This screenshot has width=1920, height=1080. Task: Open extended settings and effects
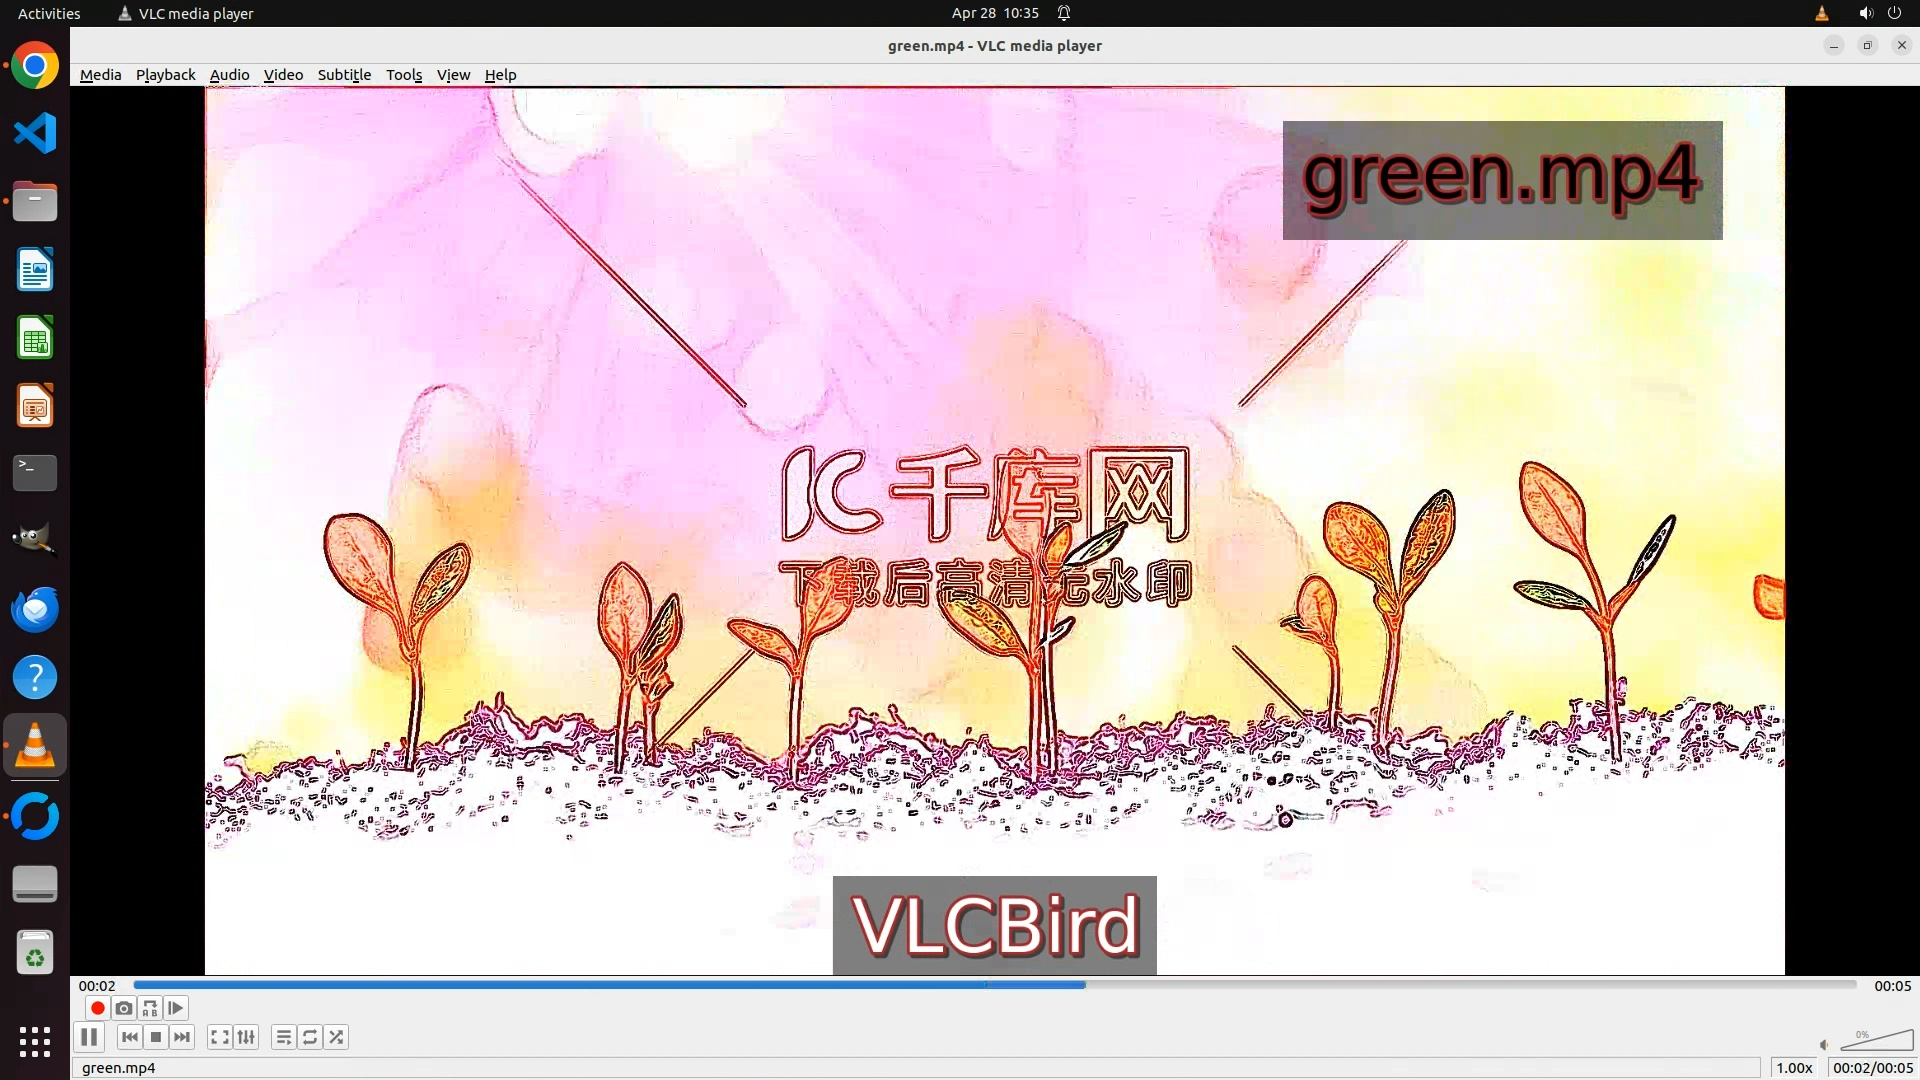[x=246, y=1037]
